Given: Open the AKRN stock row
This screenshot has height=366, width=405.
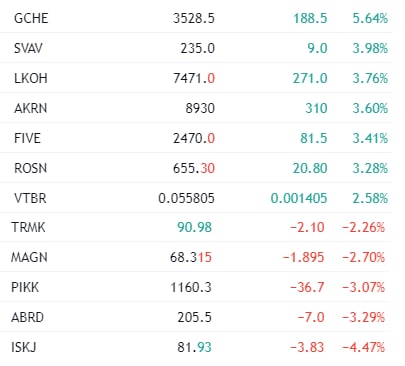Looking at the screenshot, I should point(196,108).
